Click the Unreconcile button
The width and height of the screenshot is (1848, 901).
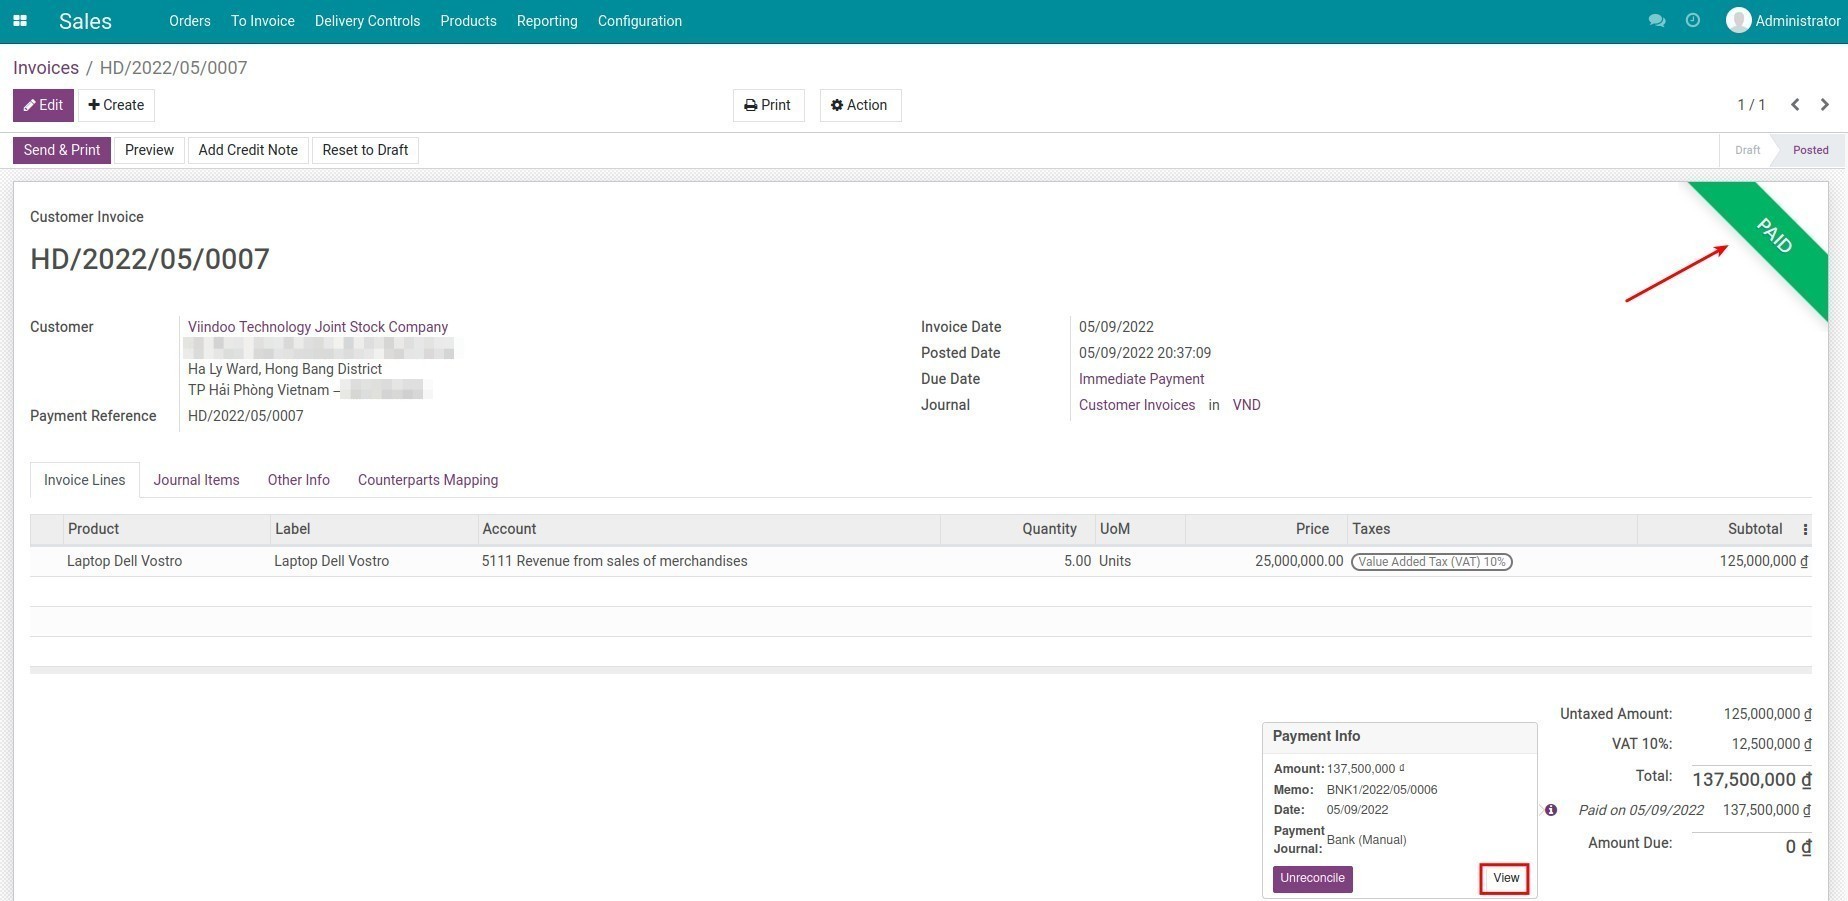1312,879
